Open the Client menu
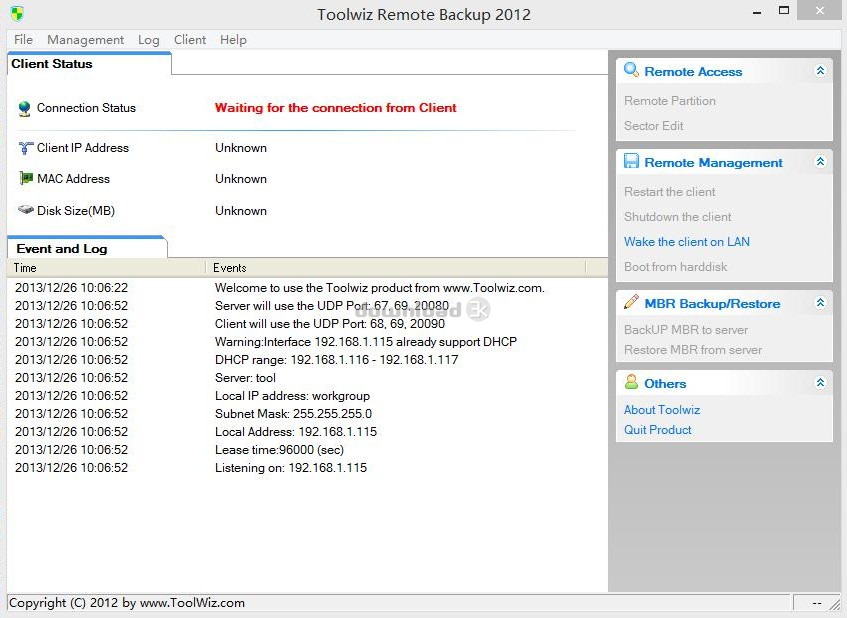The width and height of the screenshot is (847, 618). (x=189, y=40)
